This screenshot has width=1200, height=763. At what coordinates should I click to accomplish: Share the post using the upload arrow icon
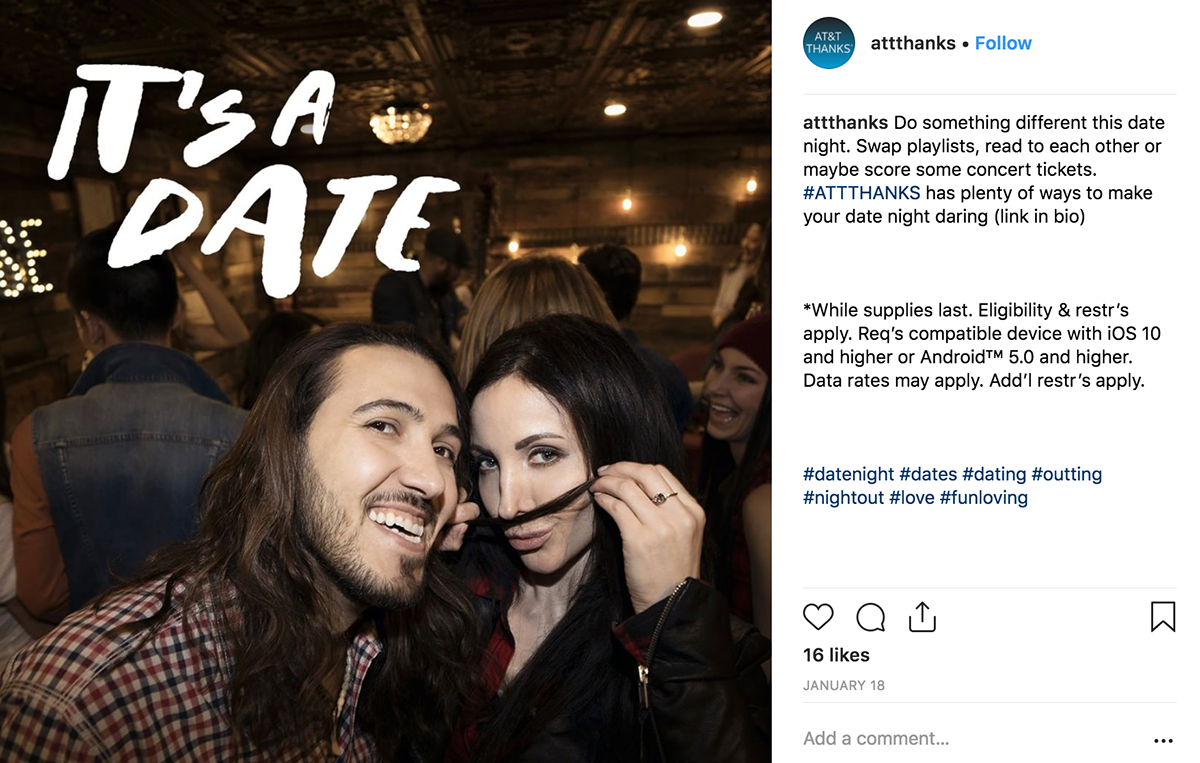click(x=922, y=616)
